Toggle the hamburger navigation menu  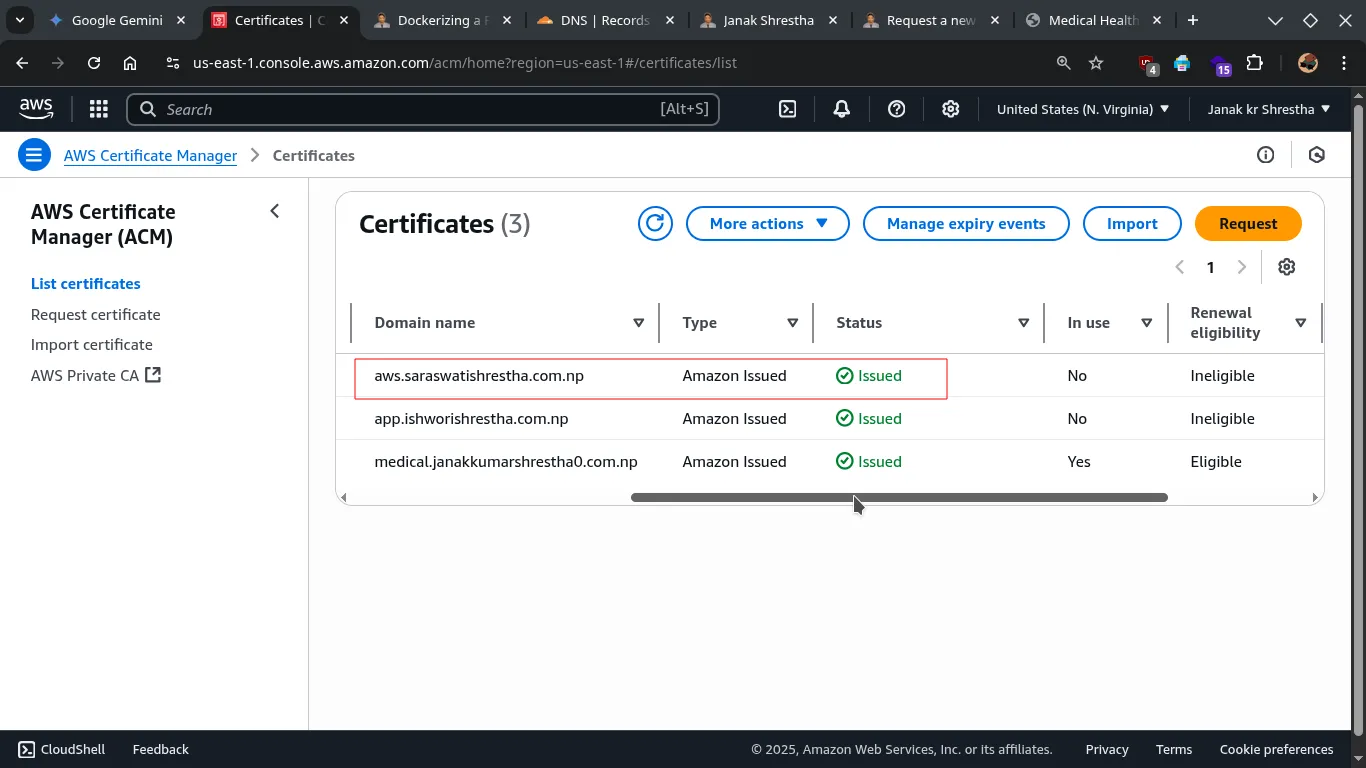34,155
